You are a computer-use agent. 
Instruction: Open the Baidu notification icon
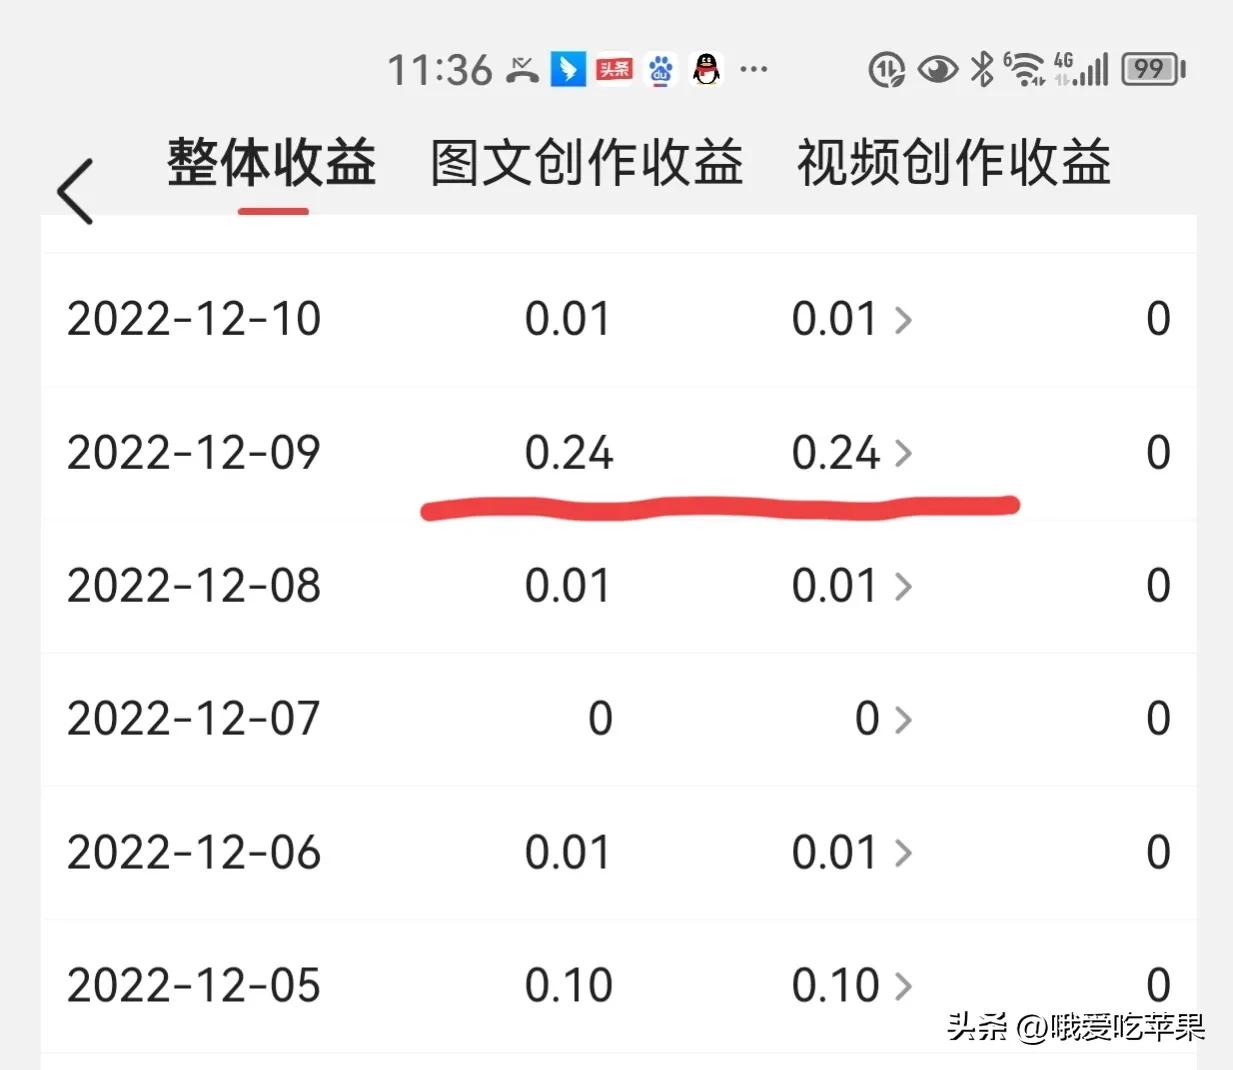point(660,70)
